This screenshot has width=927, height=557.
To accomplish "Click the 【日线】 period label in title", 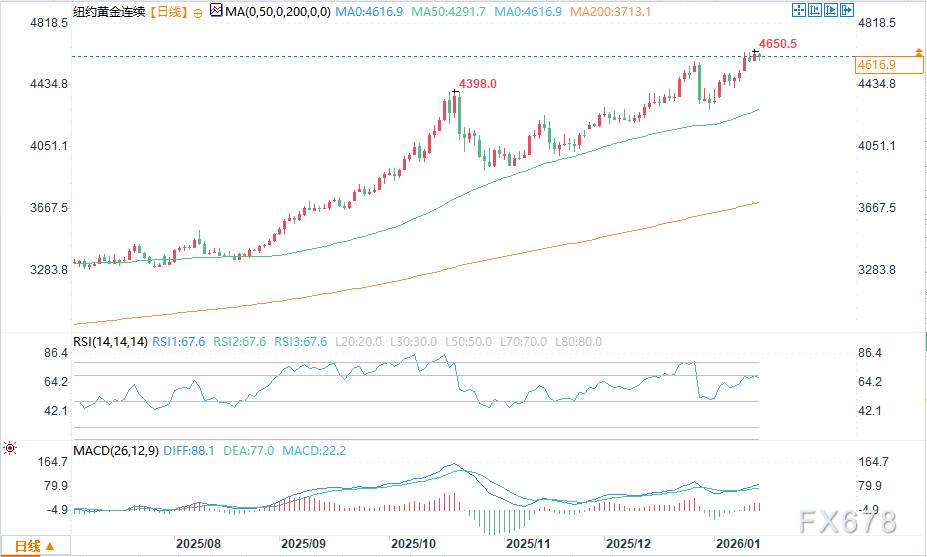I will coord(165,12).
